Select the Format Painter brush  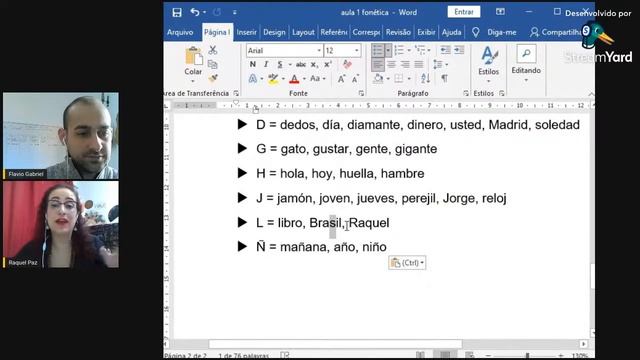pos(213,78)
